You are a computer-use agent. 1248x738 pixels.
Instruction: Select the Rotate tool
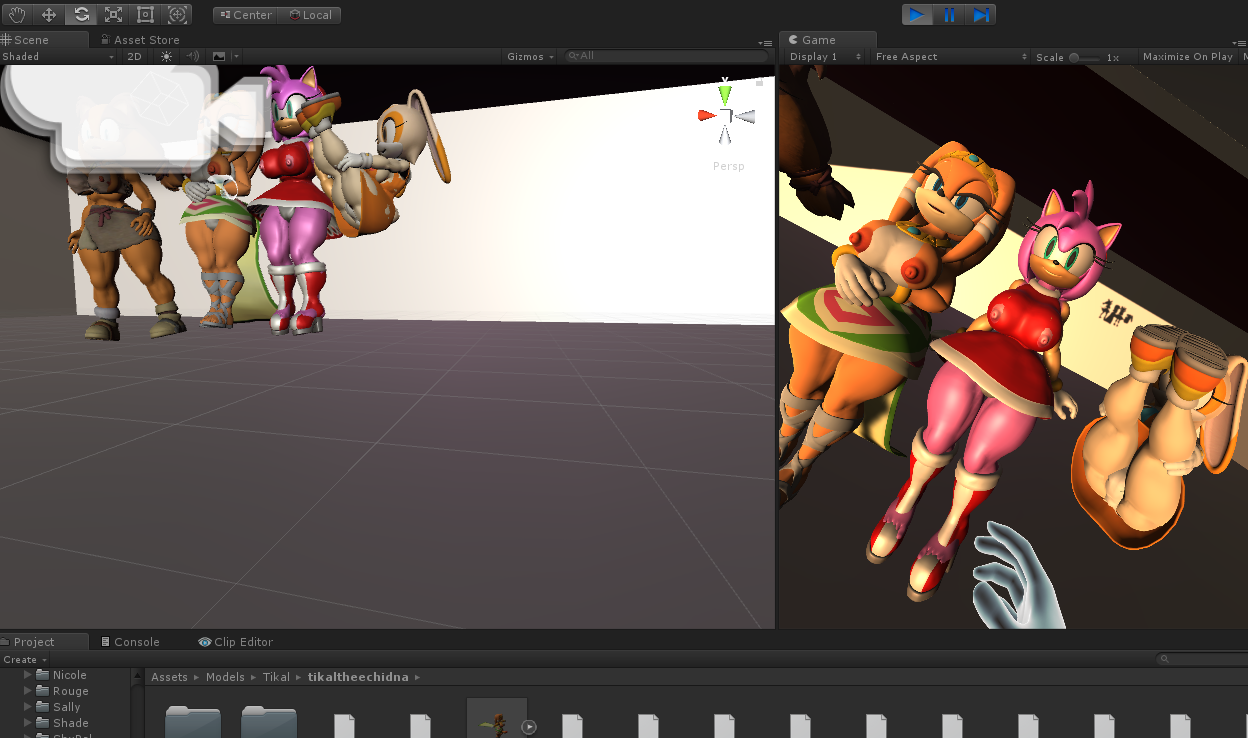81,15
